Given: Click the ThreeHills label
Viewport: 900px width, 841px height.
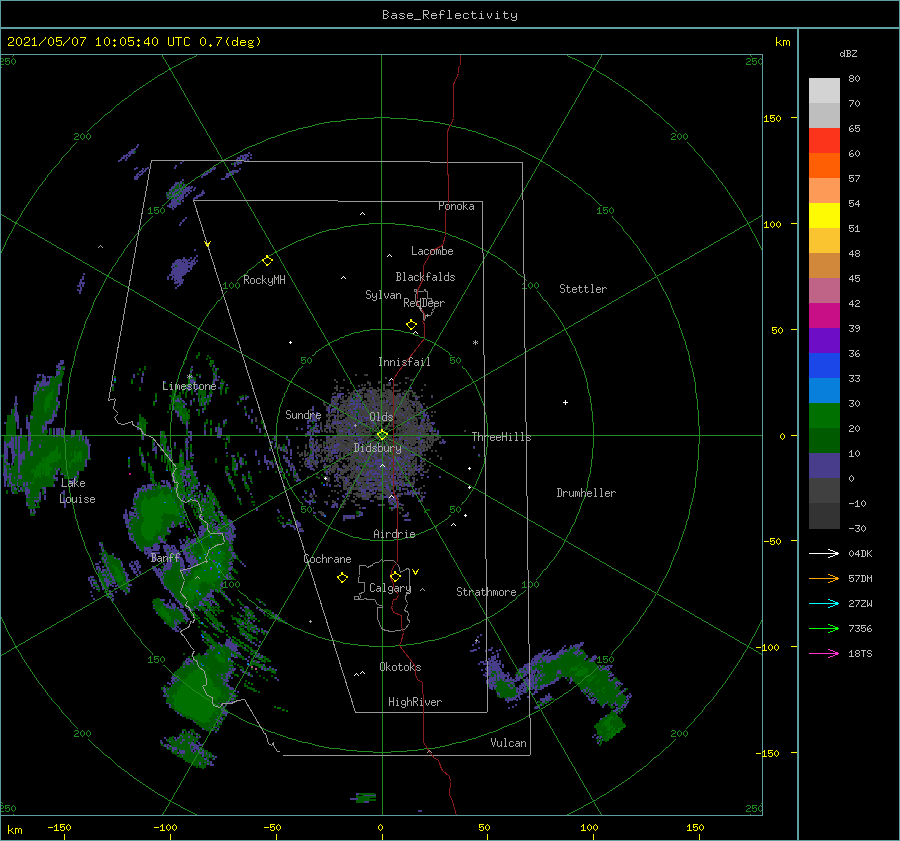Looking at the screenshot, I should tap(501, 437).
